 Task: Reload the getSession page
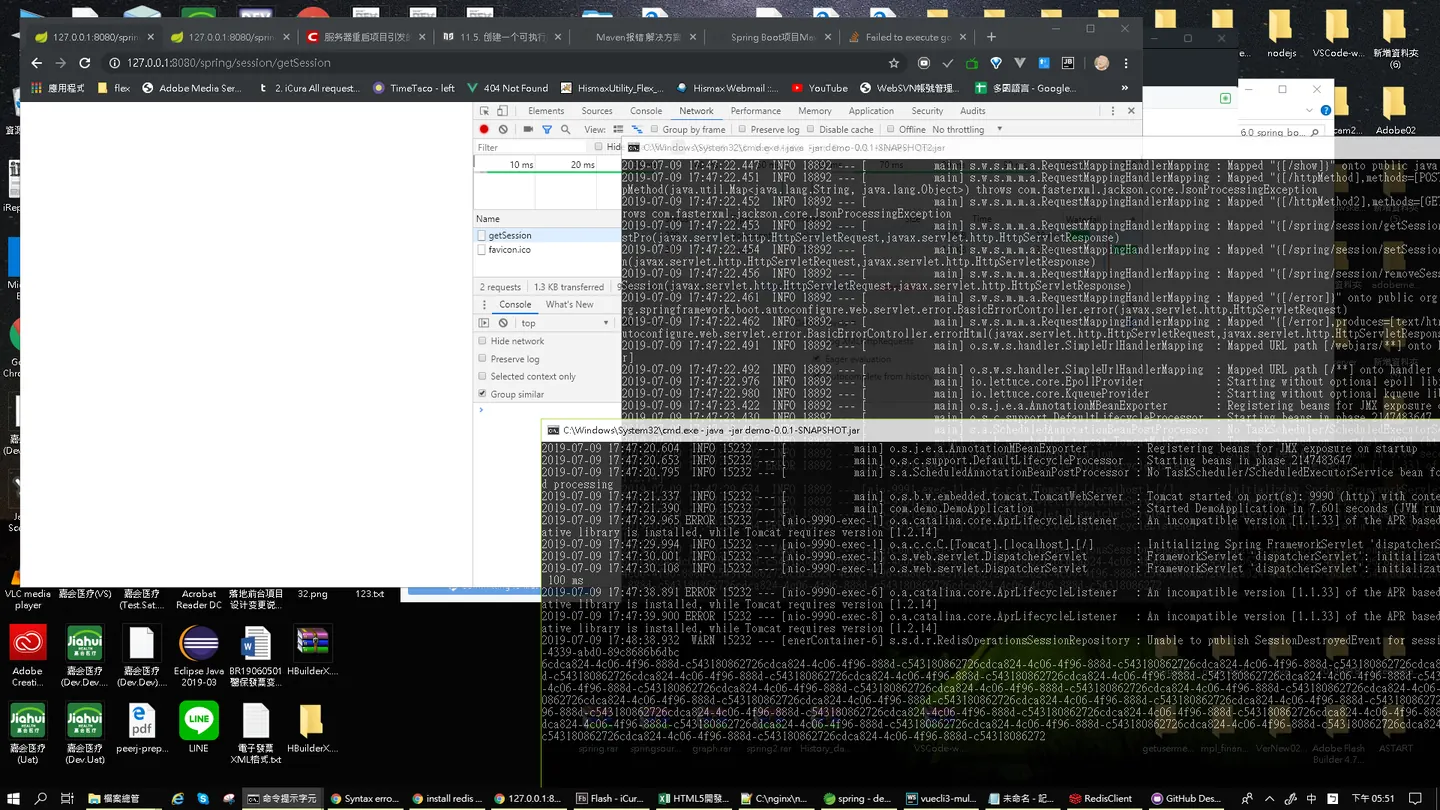coord(85,63)
